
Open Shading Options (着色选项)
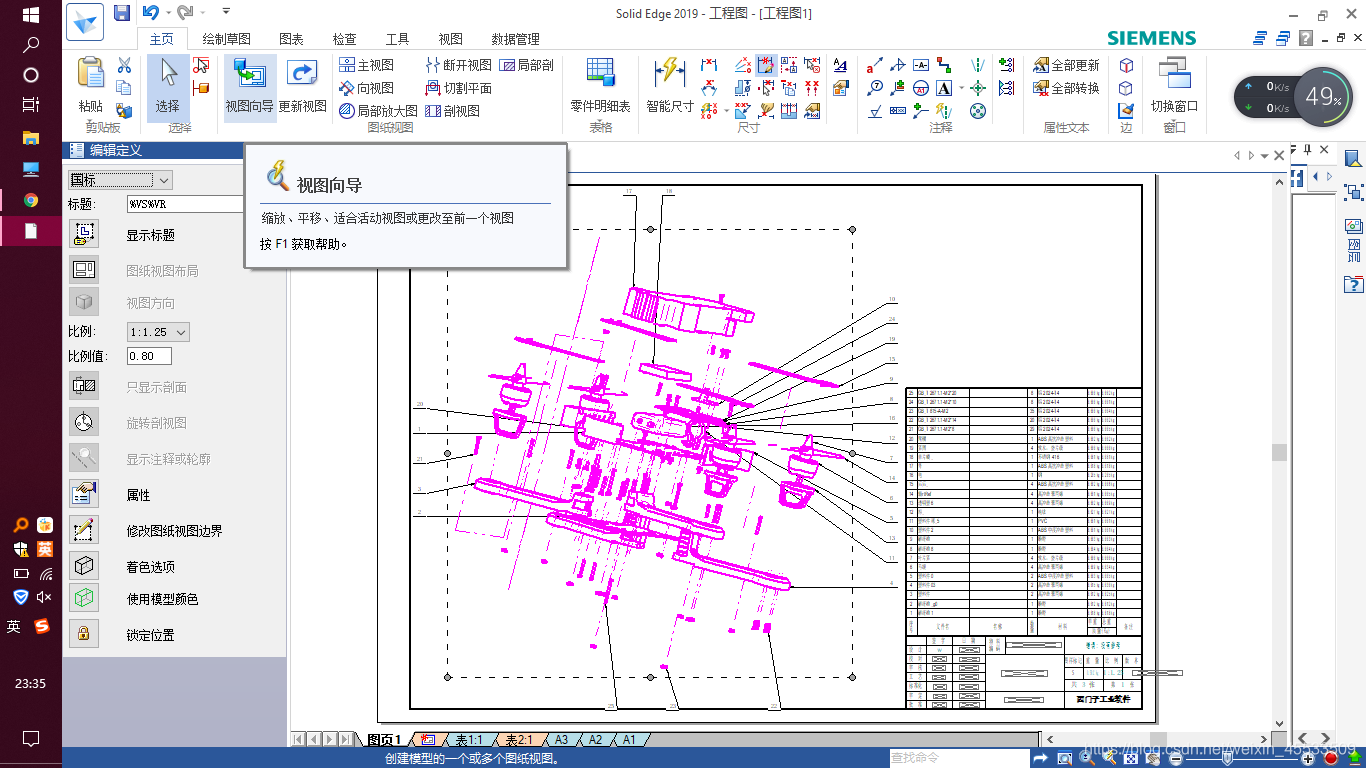pyautogui.click(x=84, y=566)
